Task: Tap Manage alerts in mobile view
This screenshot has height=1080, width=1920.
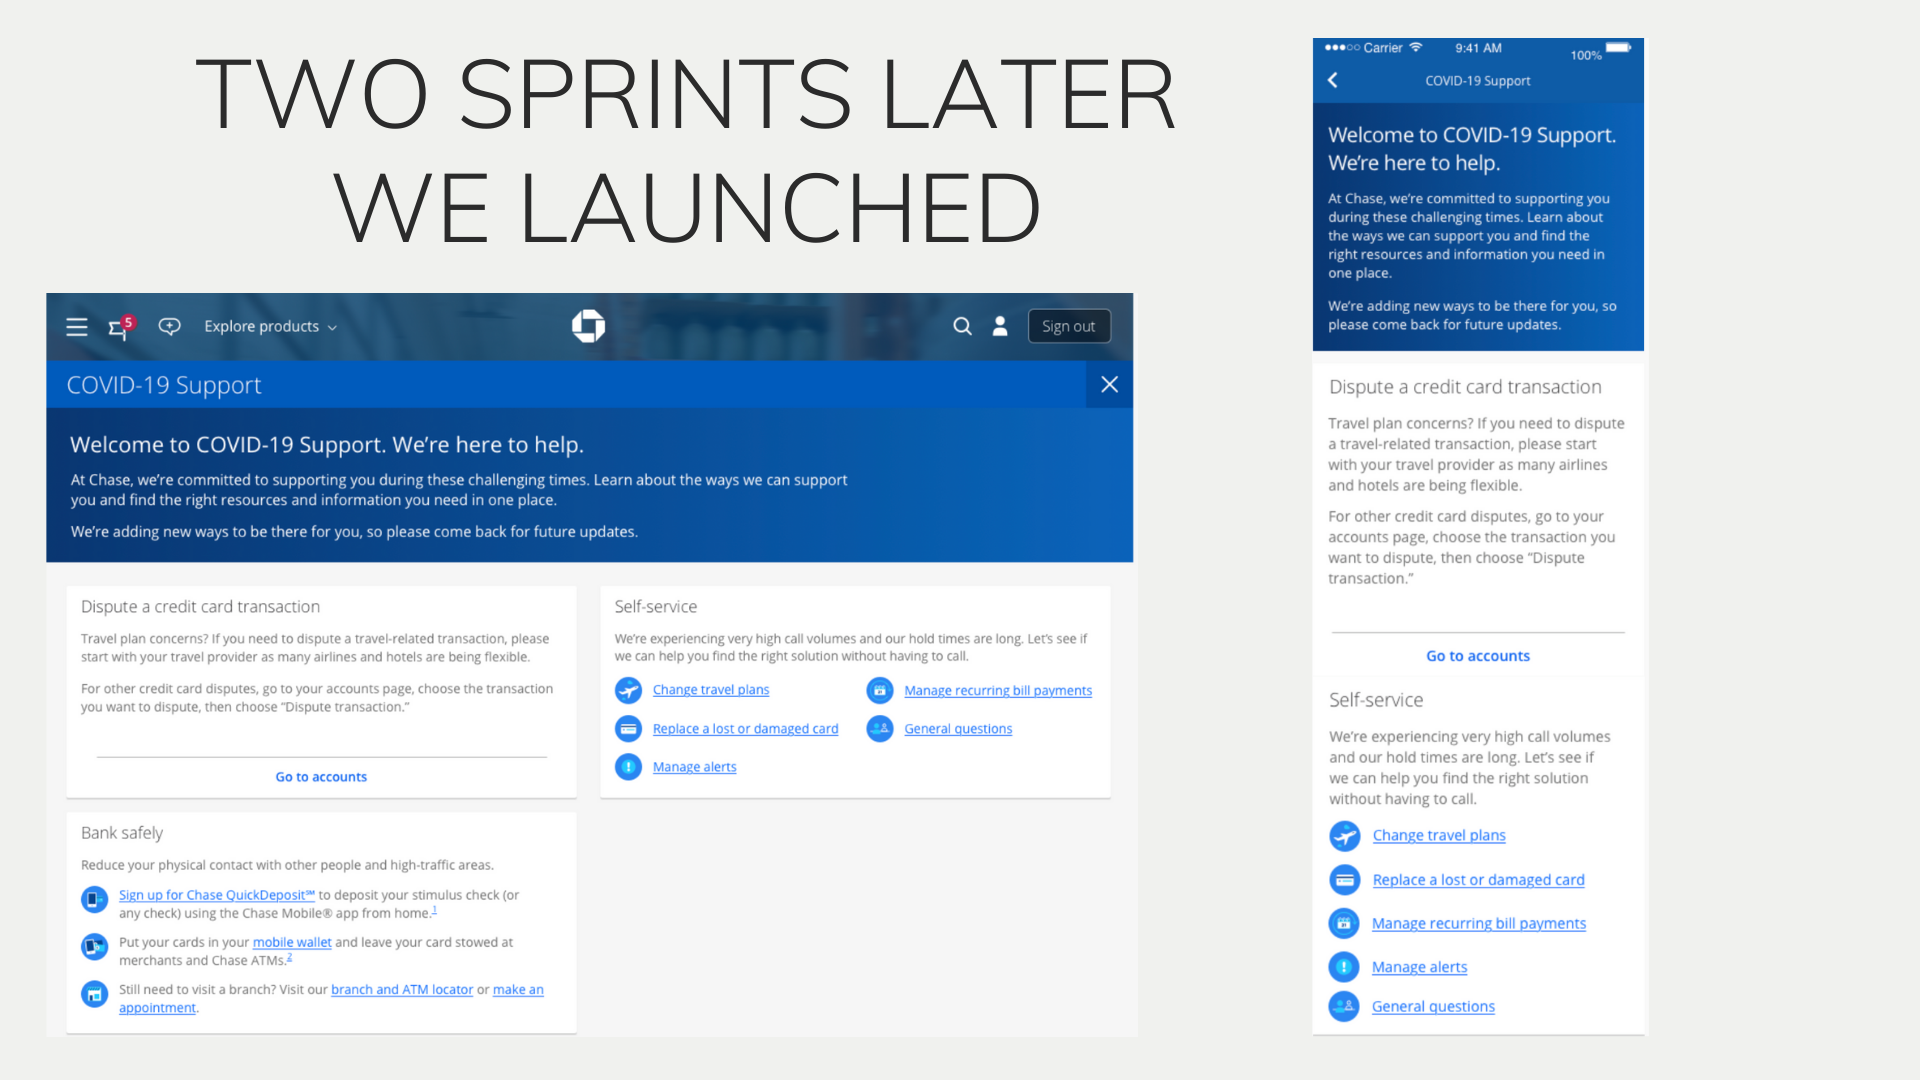Action: click(x=1419, y=967)
